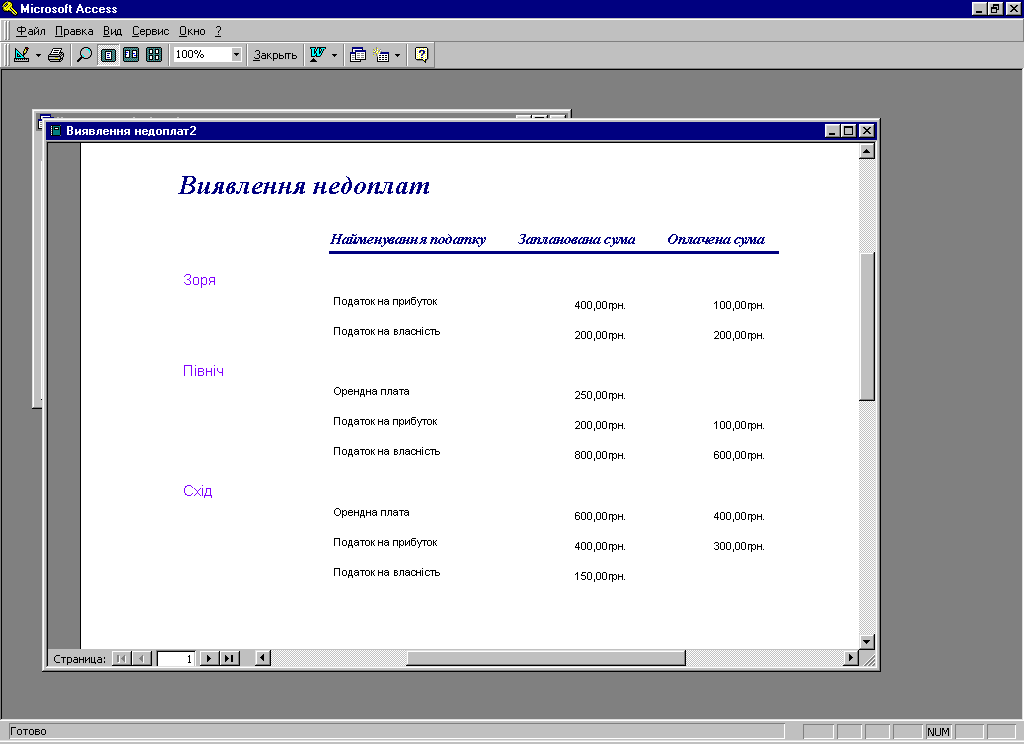The width and height of the screenshot is (1024, 744).
Task: Click the resize grip of report window
Action: point(869,660)
